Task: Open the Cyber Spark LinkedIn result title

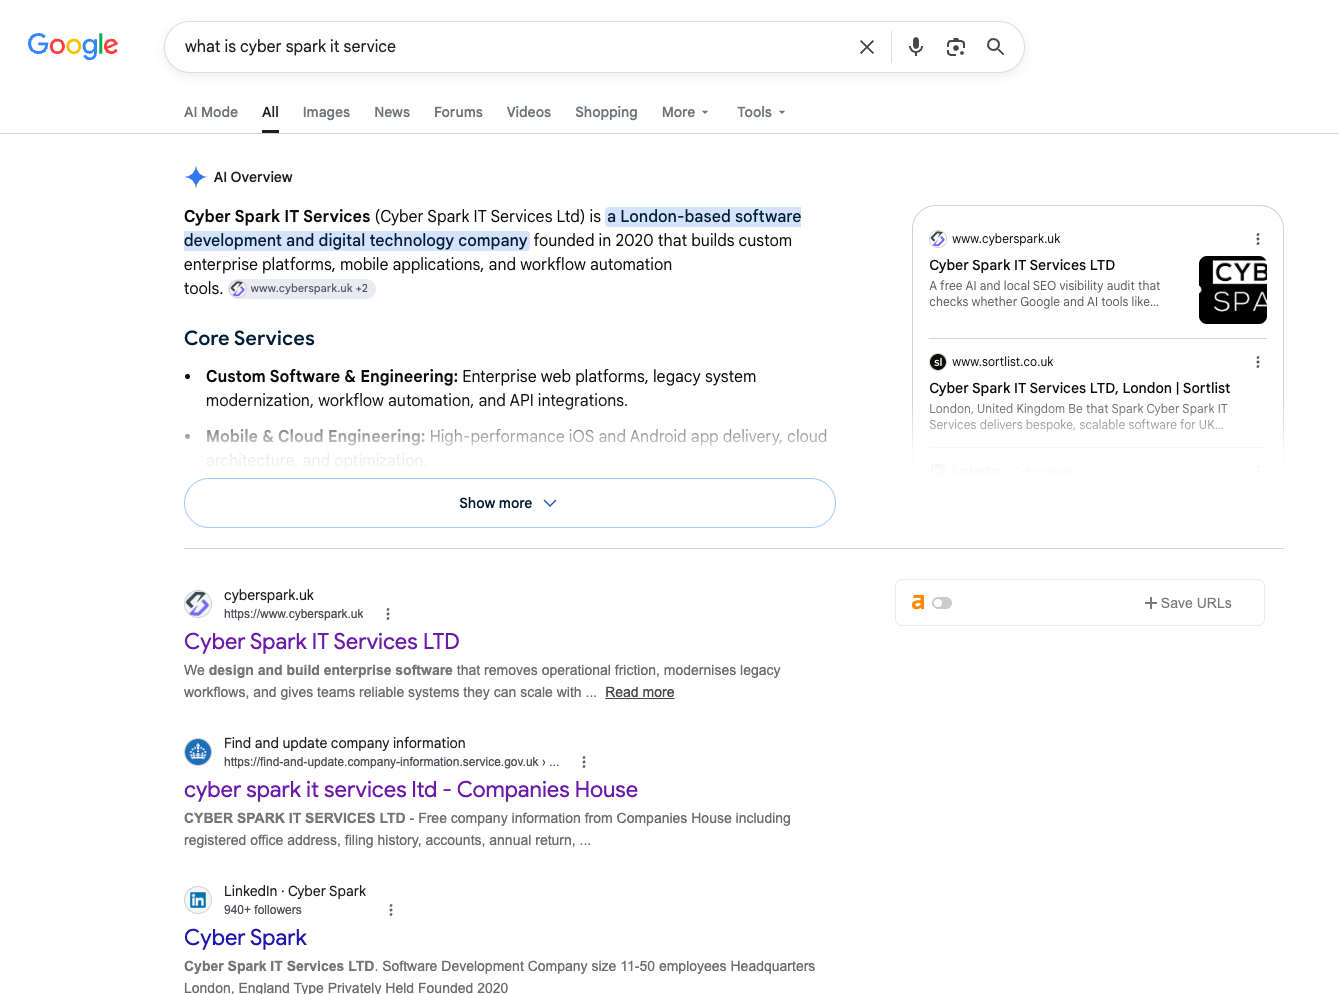Action: tap(245, 938)
